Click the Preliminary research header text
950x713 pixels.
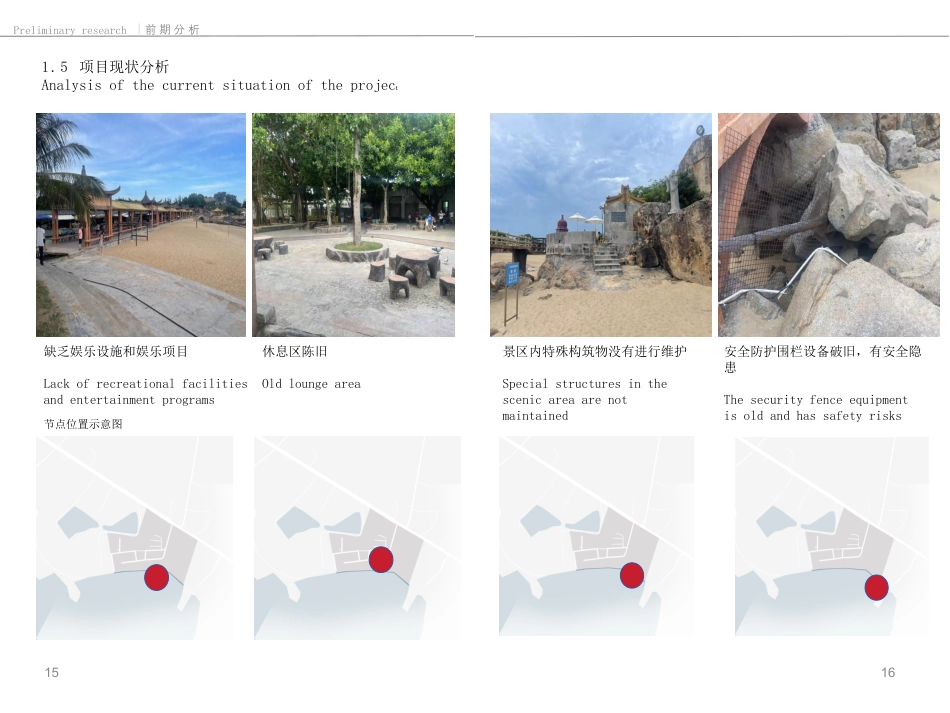click(x=70, y=30)
